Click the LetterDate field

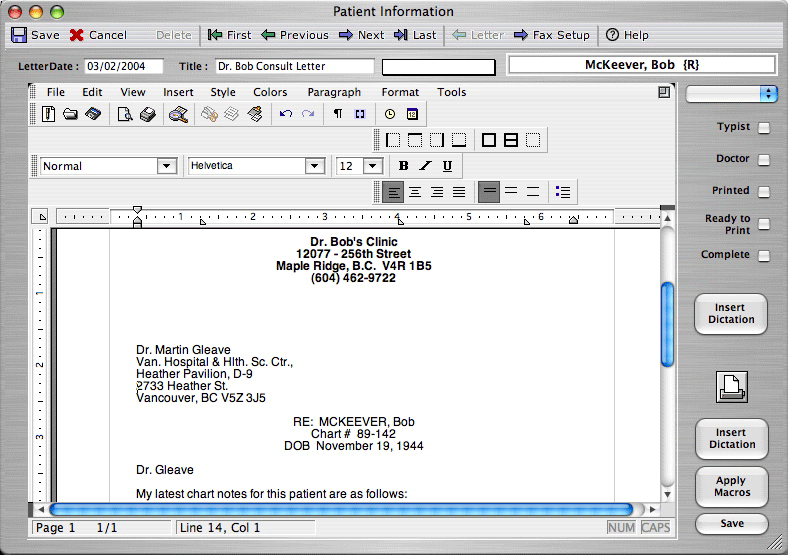click(x=124, y=66)
